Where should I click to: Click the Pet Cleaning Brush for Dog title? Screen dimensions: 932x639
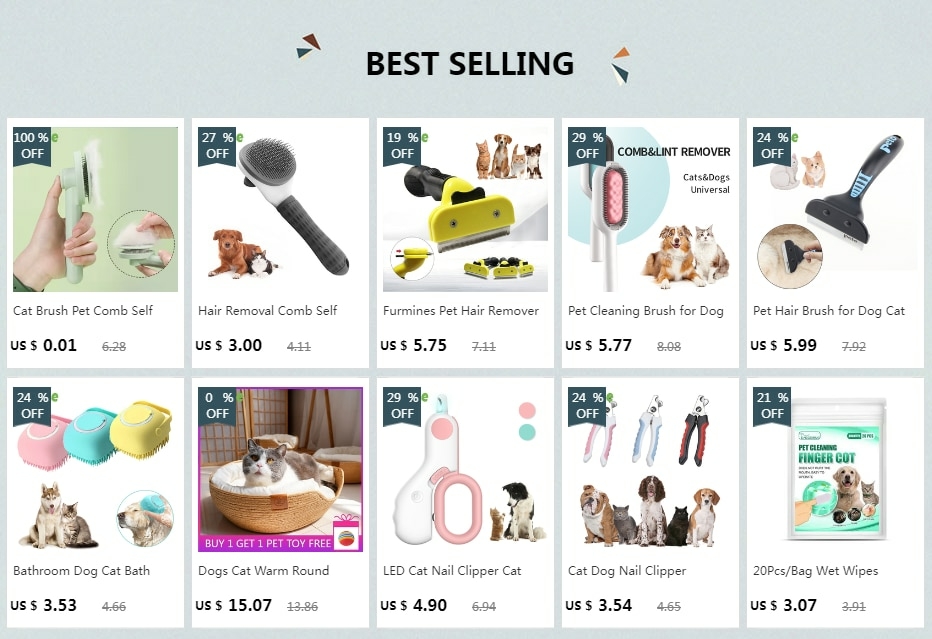tap(646, 311)
